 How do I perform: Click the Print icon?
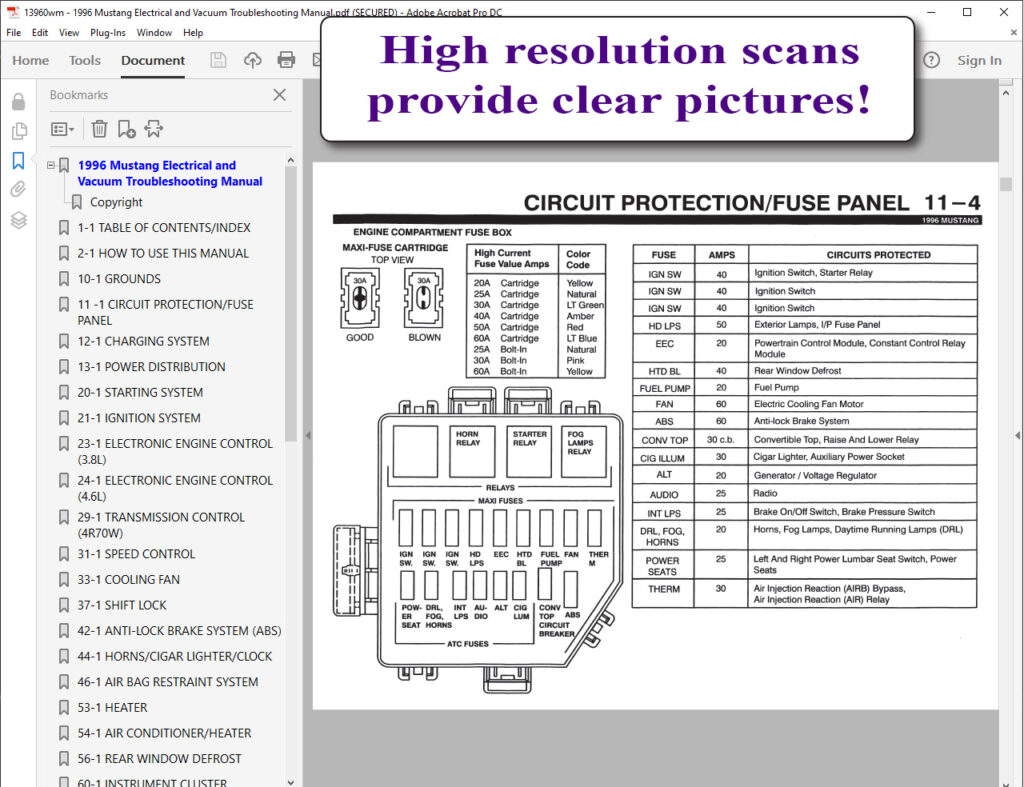coord(286,60)
